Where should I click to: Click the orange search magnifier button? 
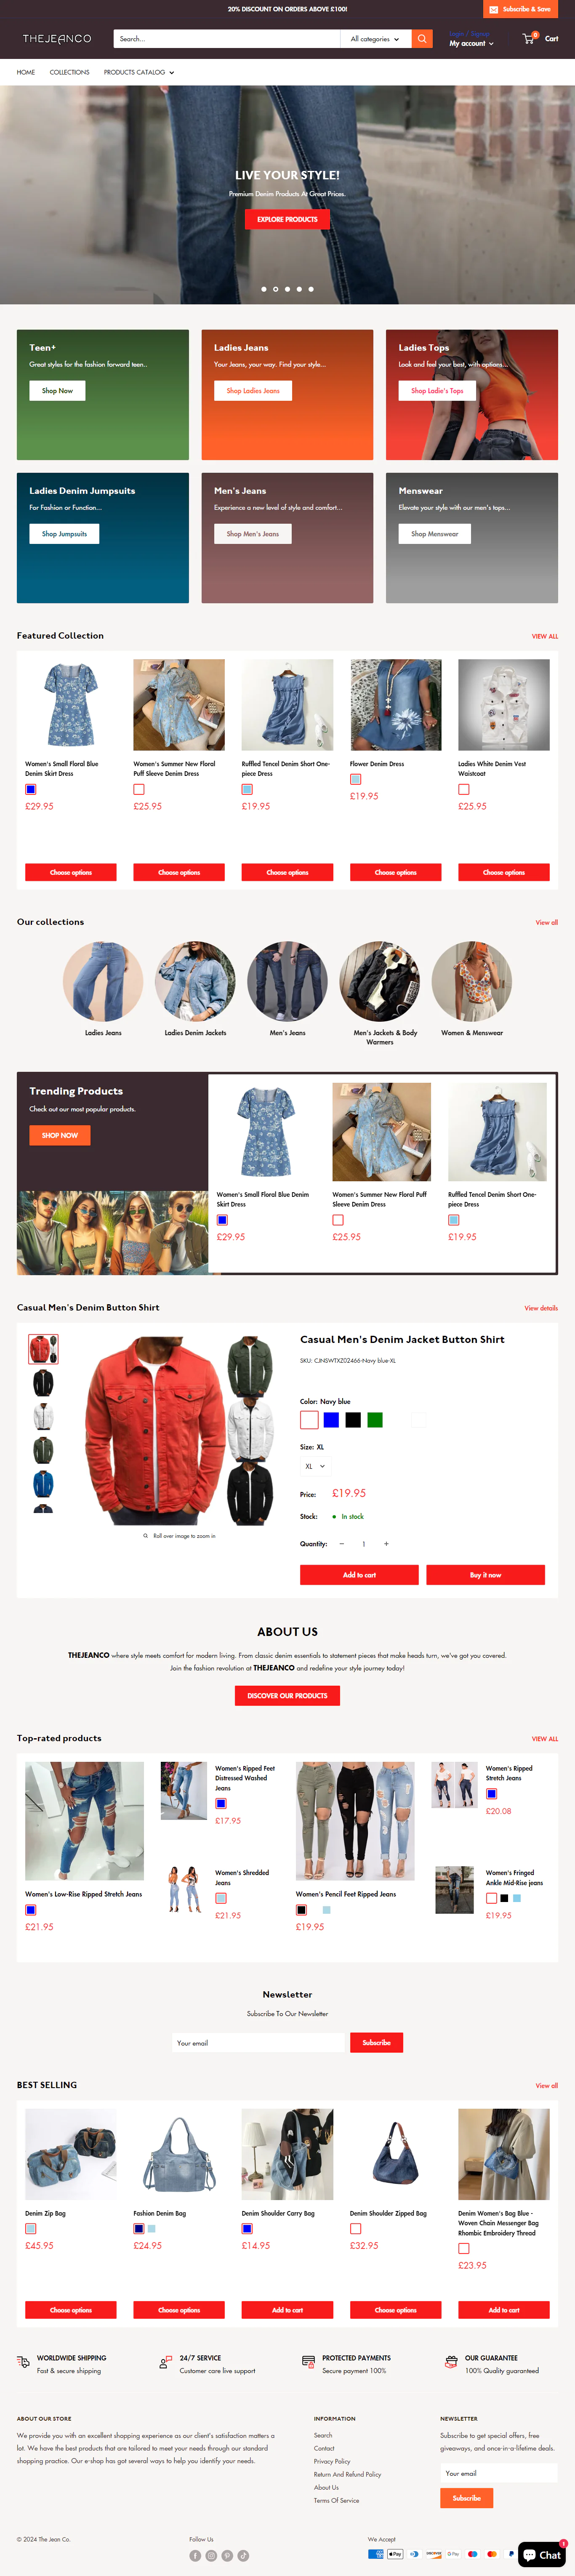pyautogui.click(x=422, y=39)
